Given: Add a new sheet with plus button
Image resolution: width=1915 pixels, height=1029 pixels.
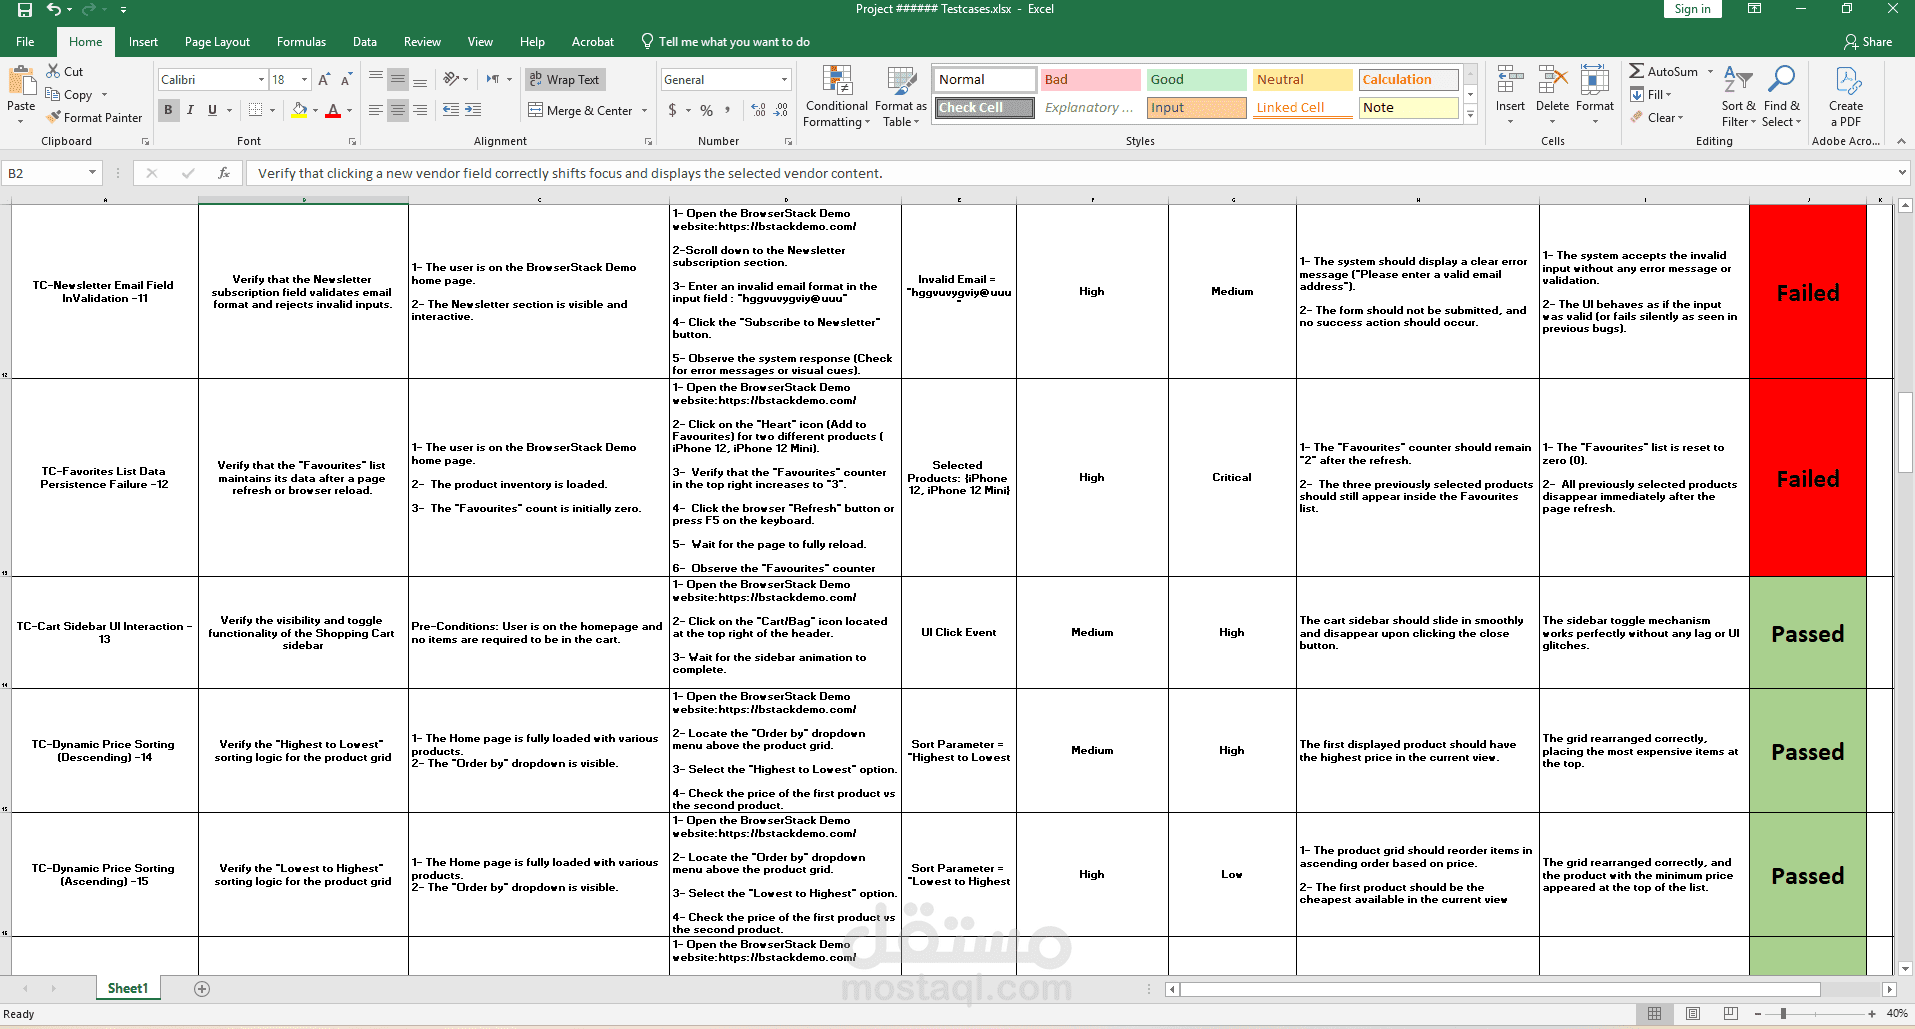Looking at the screenshot, I should click(x=202, y=989).
